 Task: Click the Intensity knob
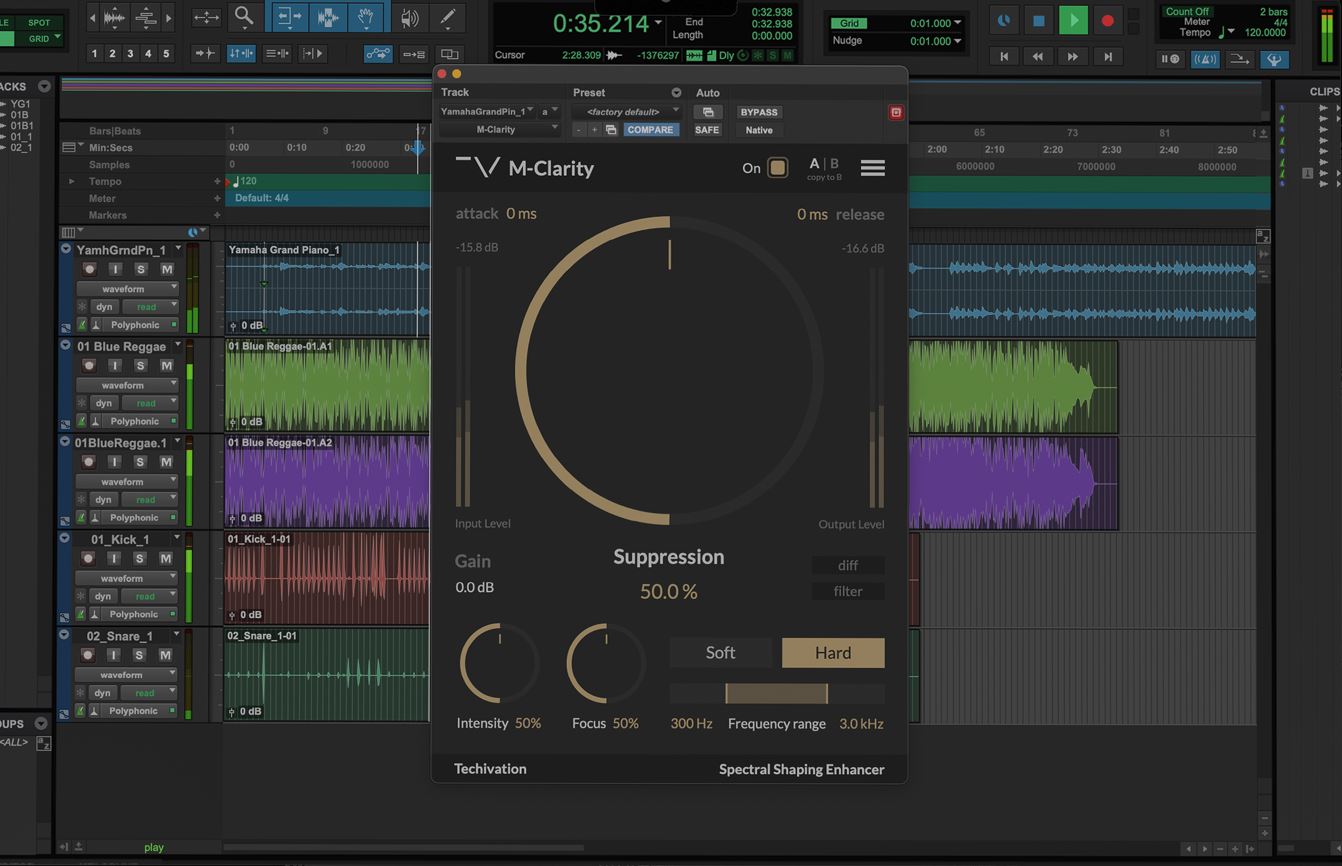tap(499, 663)
